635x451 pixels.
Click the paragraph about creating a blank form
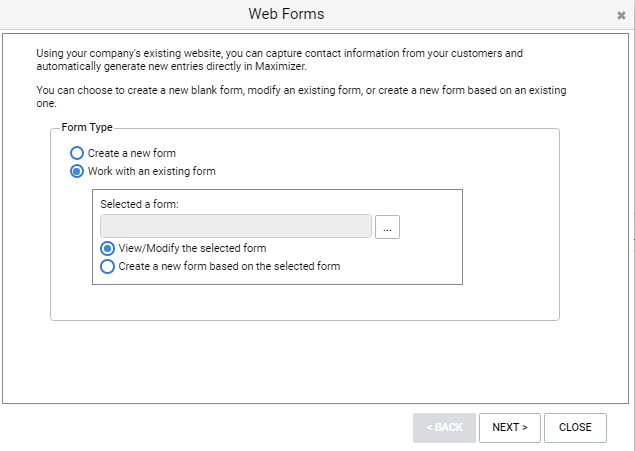pos(300,95)
